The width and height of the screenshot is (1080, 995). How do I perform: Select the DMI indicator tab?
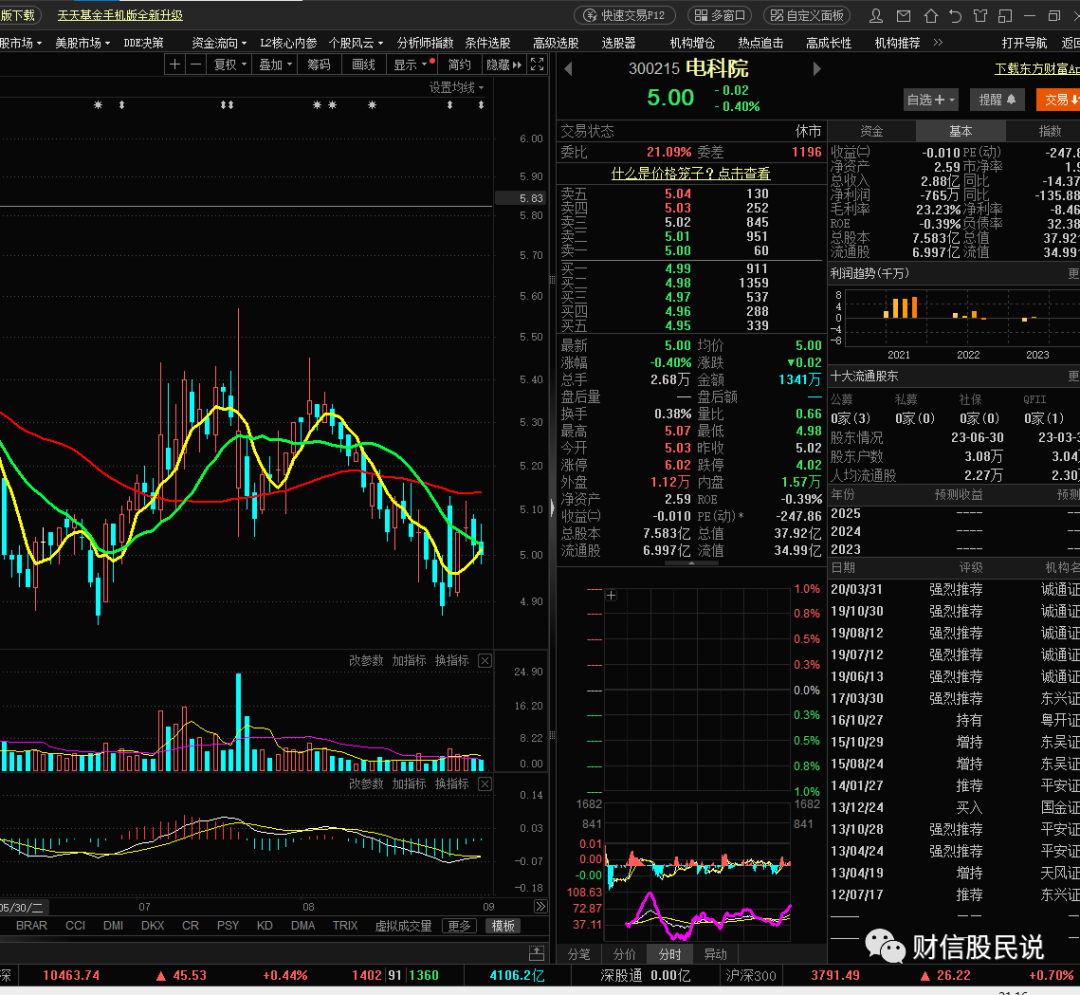(113, 925)
